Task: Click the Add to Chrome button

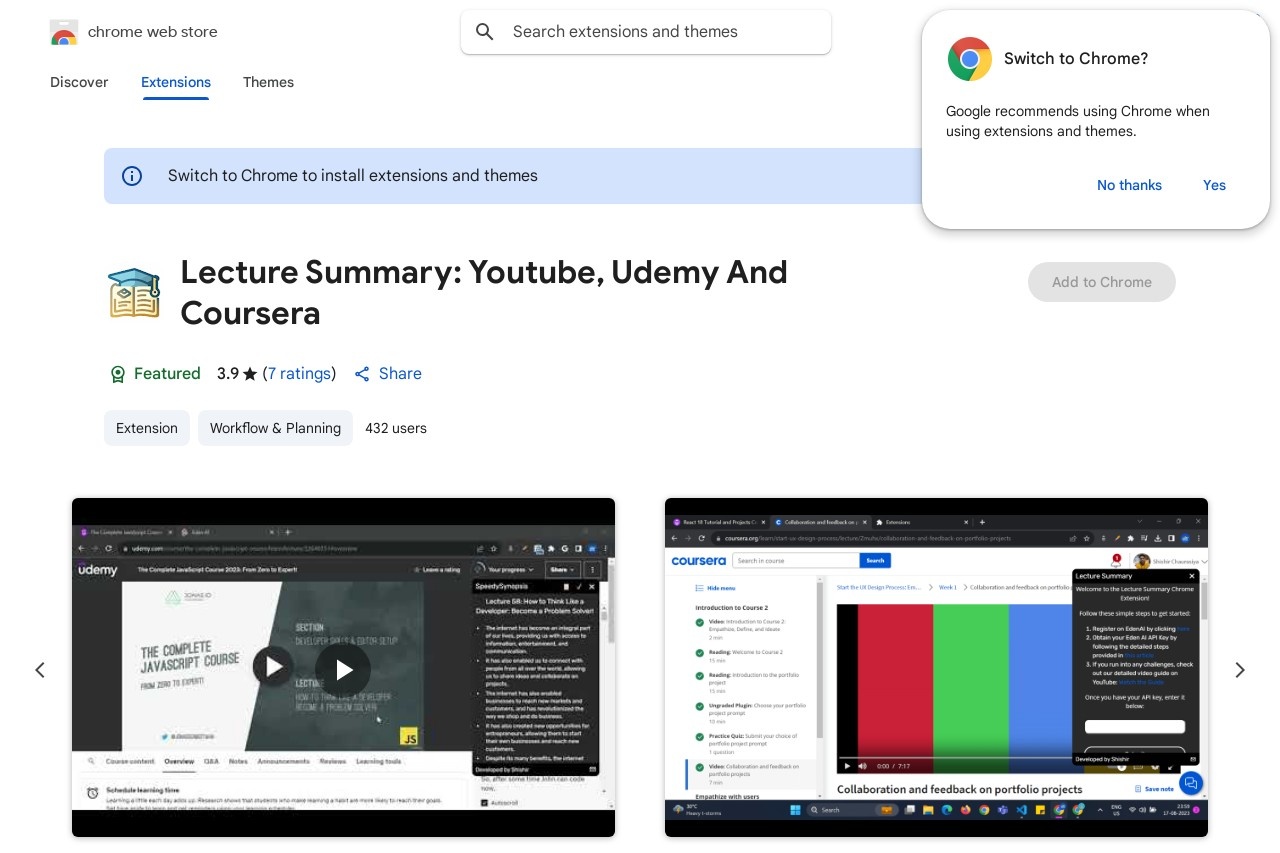Action: (x=1101, y=282)
